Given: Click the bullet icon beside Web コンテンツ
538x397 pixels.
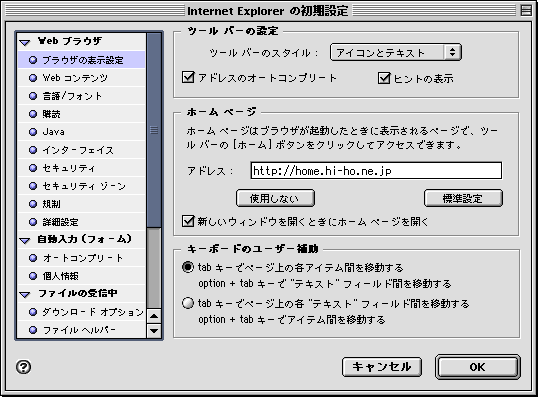Looking at the screenshot, I should click(x=33, y=78).
